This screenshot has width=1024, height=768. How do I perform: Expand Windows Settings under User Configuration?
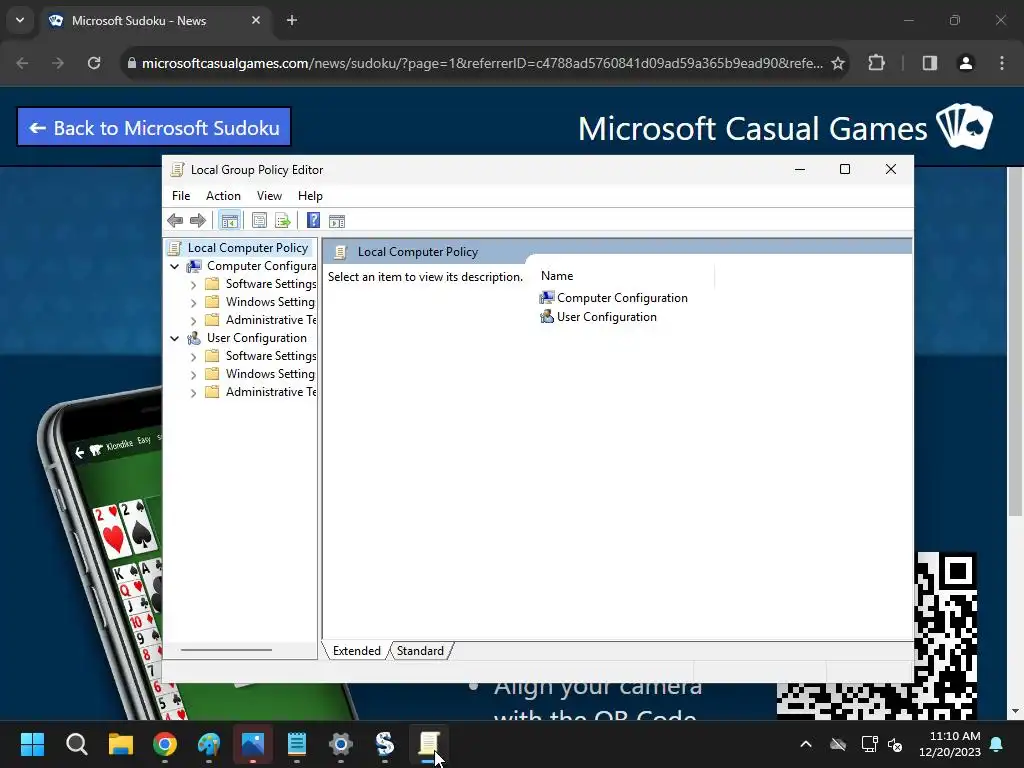(193, 375)
